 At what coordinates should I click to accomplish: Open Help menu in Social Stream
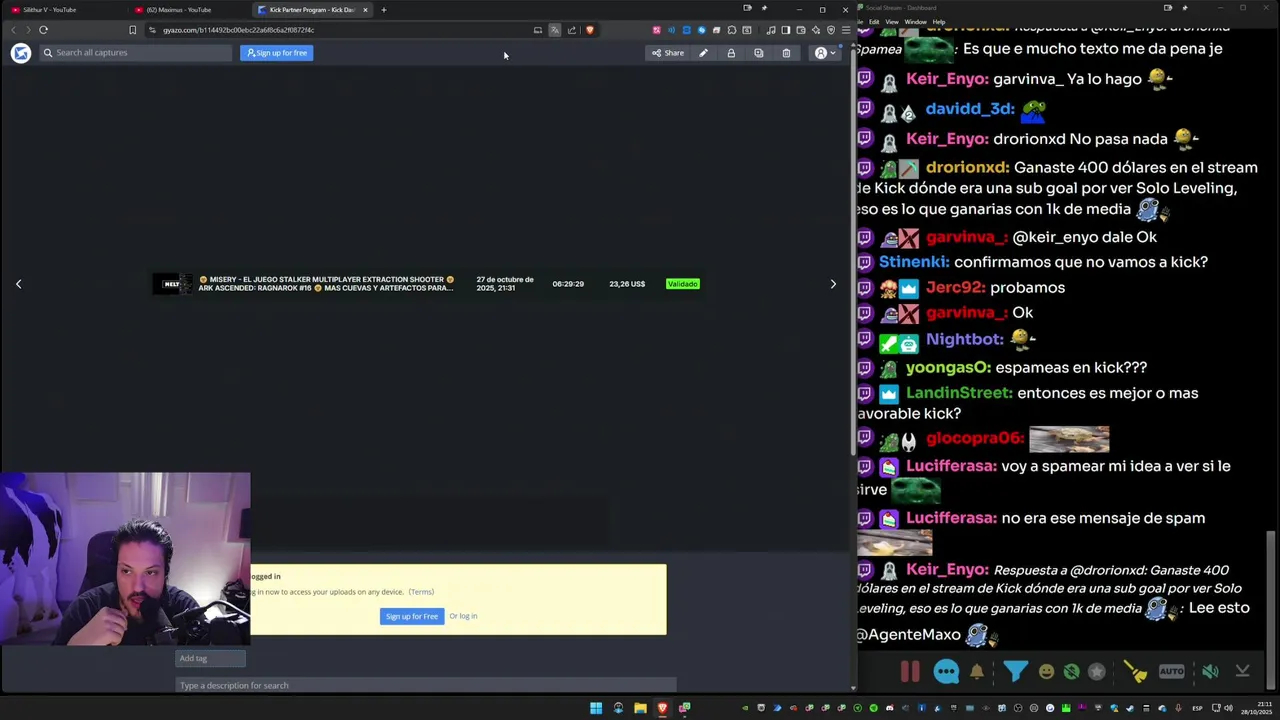tap(939, 22)
